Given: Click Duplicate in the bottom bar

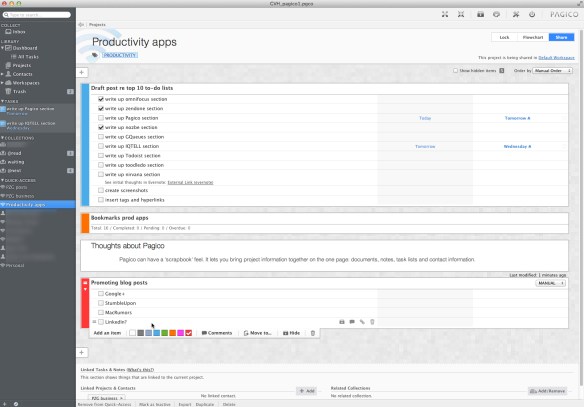Looking at the screenshot, I should pos(205,404).
